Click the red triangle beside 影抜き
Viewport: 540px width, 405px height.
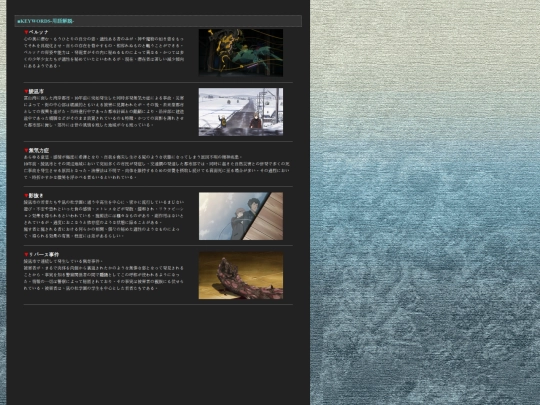pos(26,196)
